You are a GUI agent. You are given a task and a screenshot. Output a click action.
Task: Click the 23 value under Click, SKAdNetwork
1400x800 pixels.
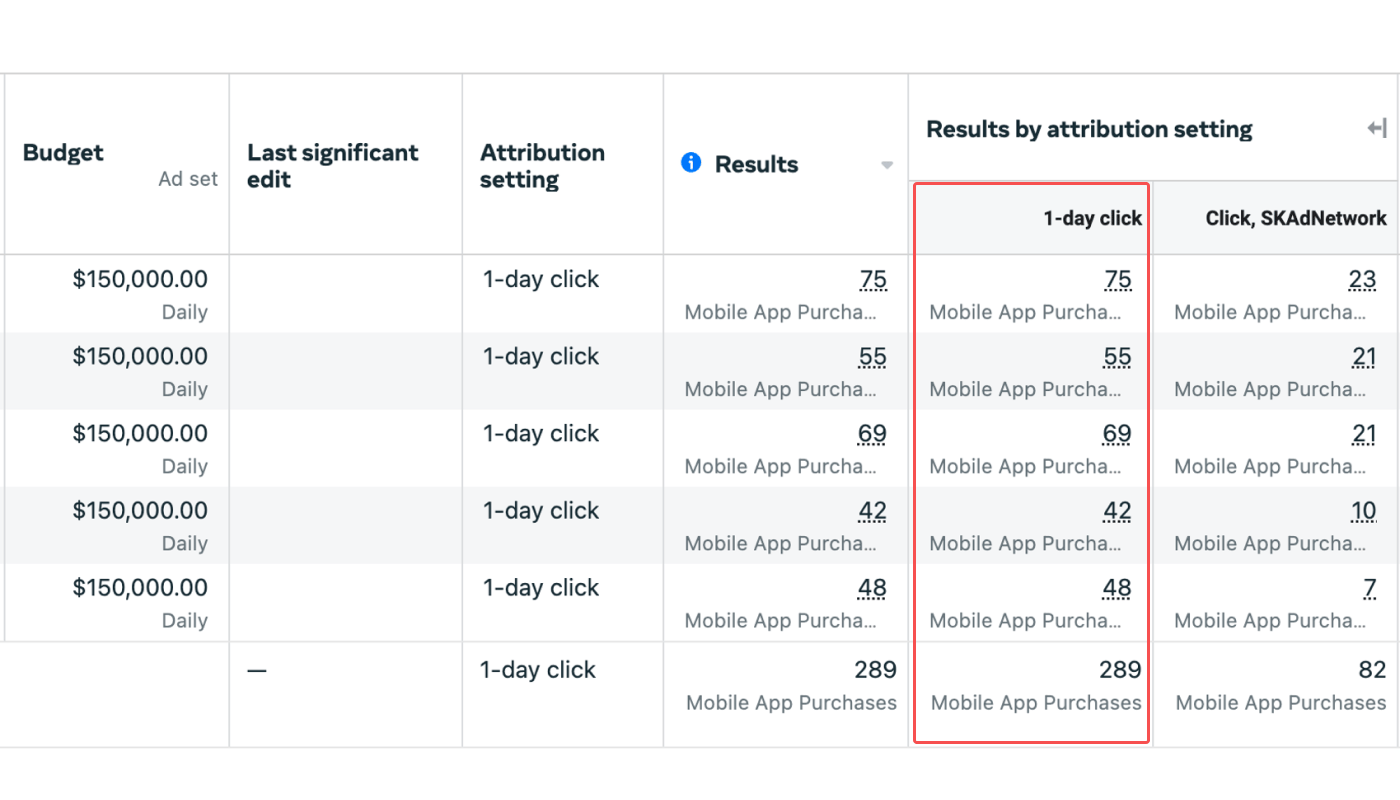click(1362, 280)
